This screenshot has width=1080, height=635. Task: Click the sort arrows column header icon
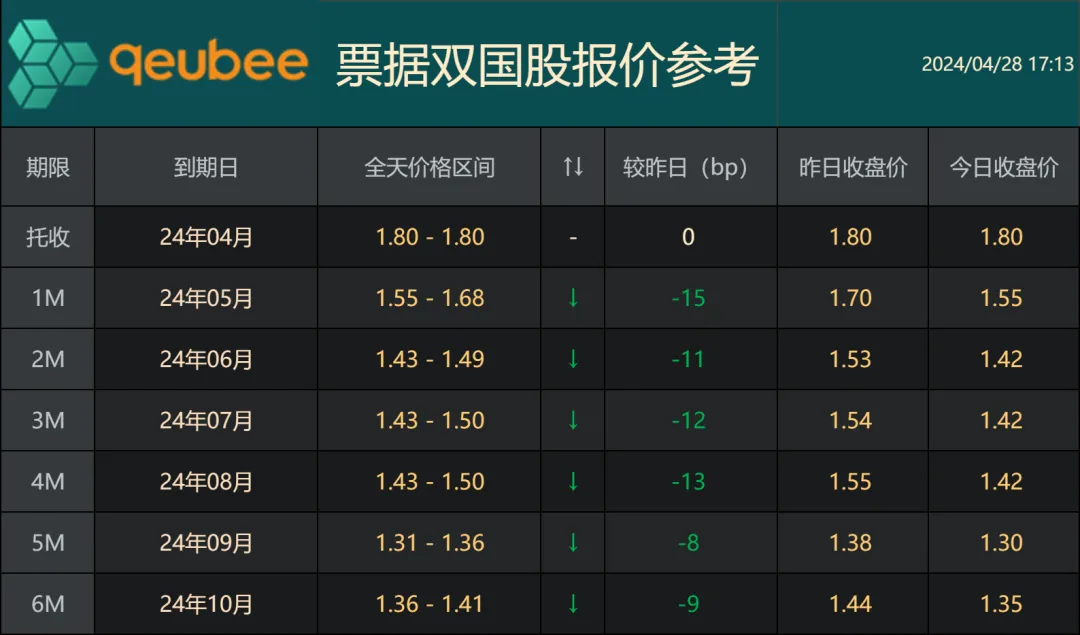click(x=573, y=167)
